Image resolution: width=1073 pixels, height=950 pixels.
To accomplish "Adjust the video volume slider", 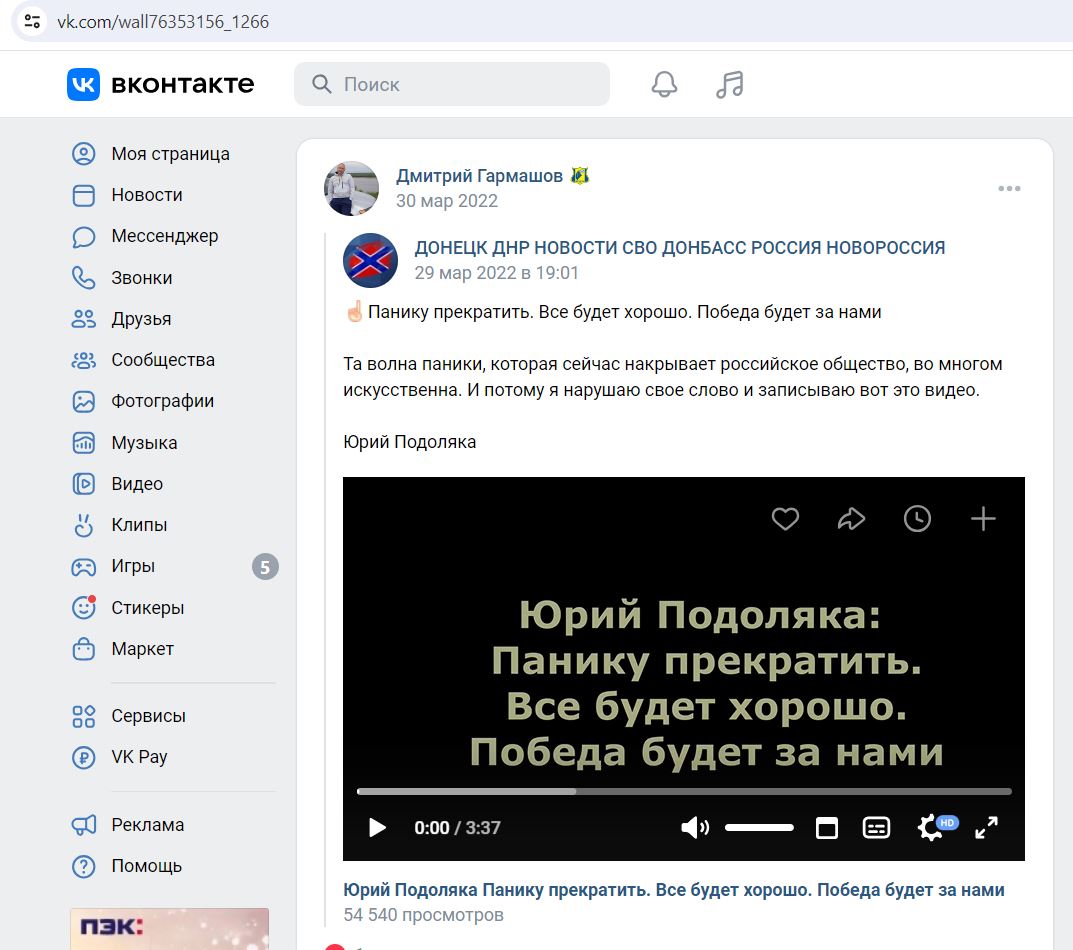I will [x=759, y=827].
